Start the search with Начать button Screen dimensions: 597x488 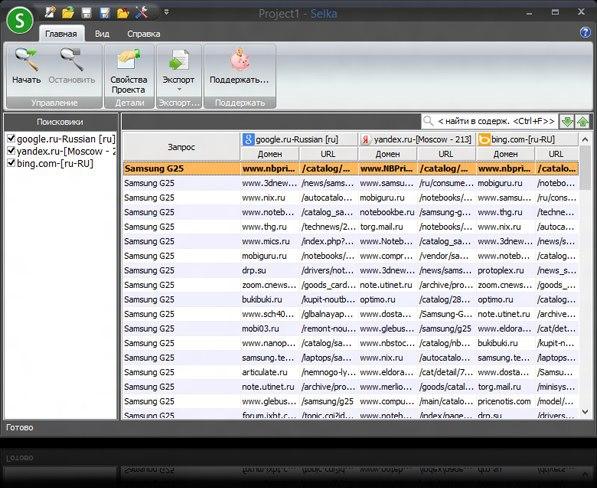tap(26, 66)
